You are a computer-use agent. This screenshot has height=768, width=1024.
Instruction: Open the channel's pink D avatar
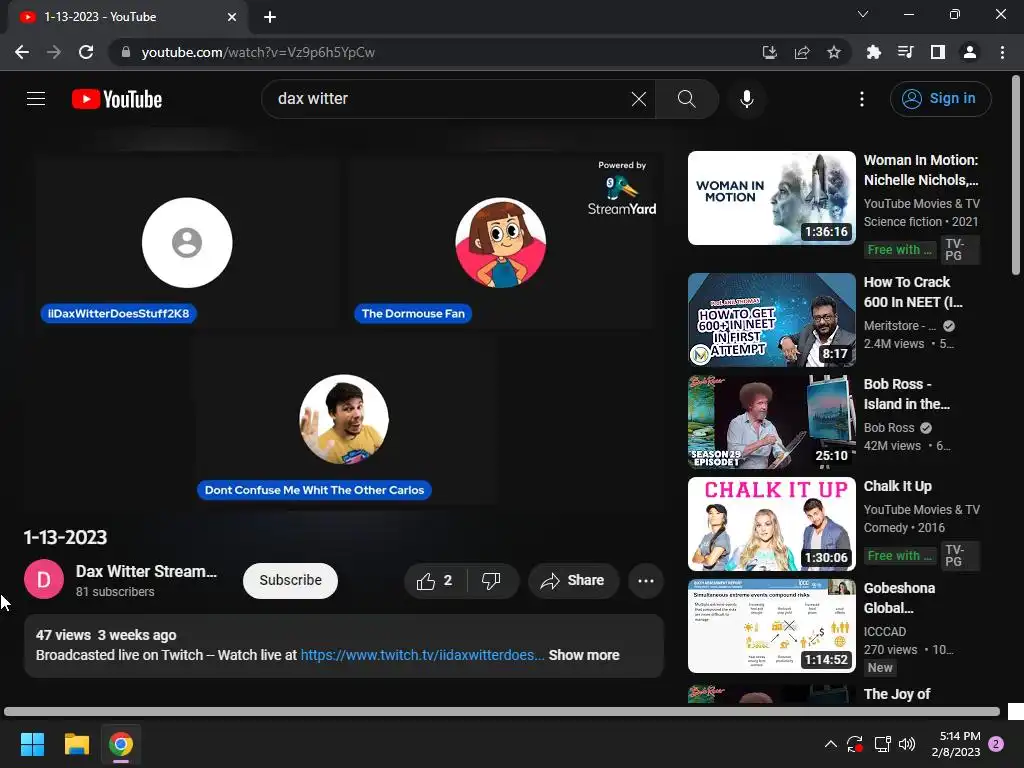[x=44, y=579]
